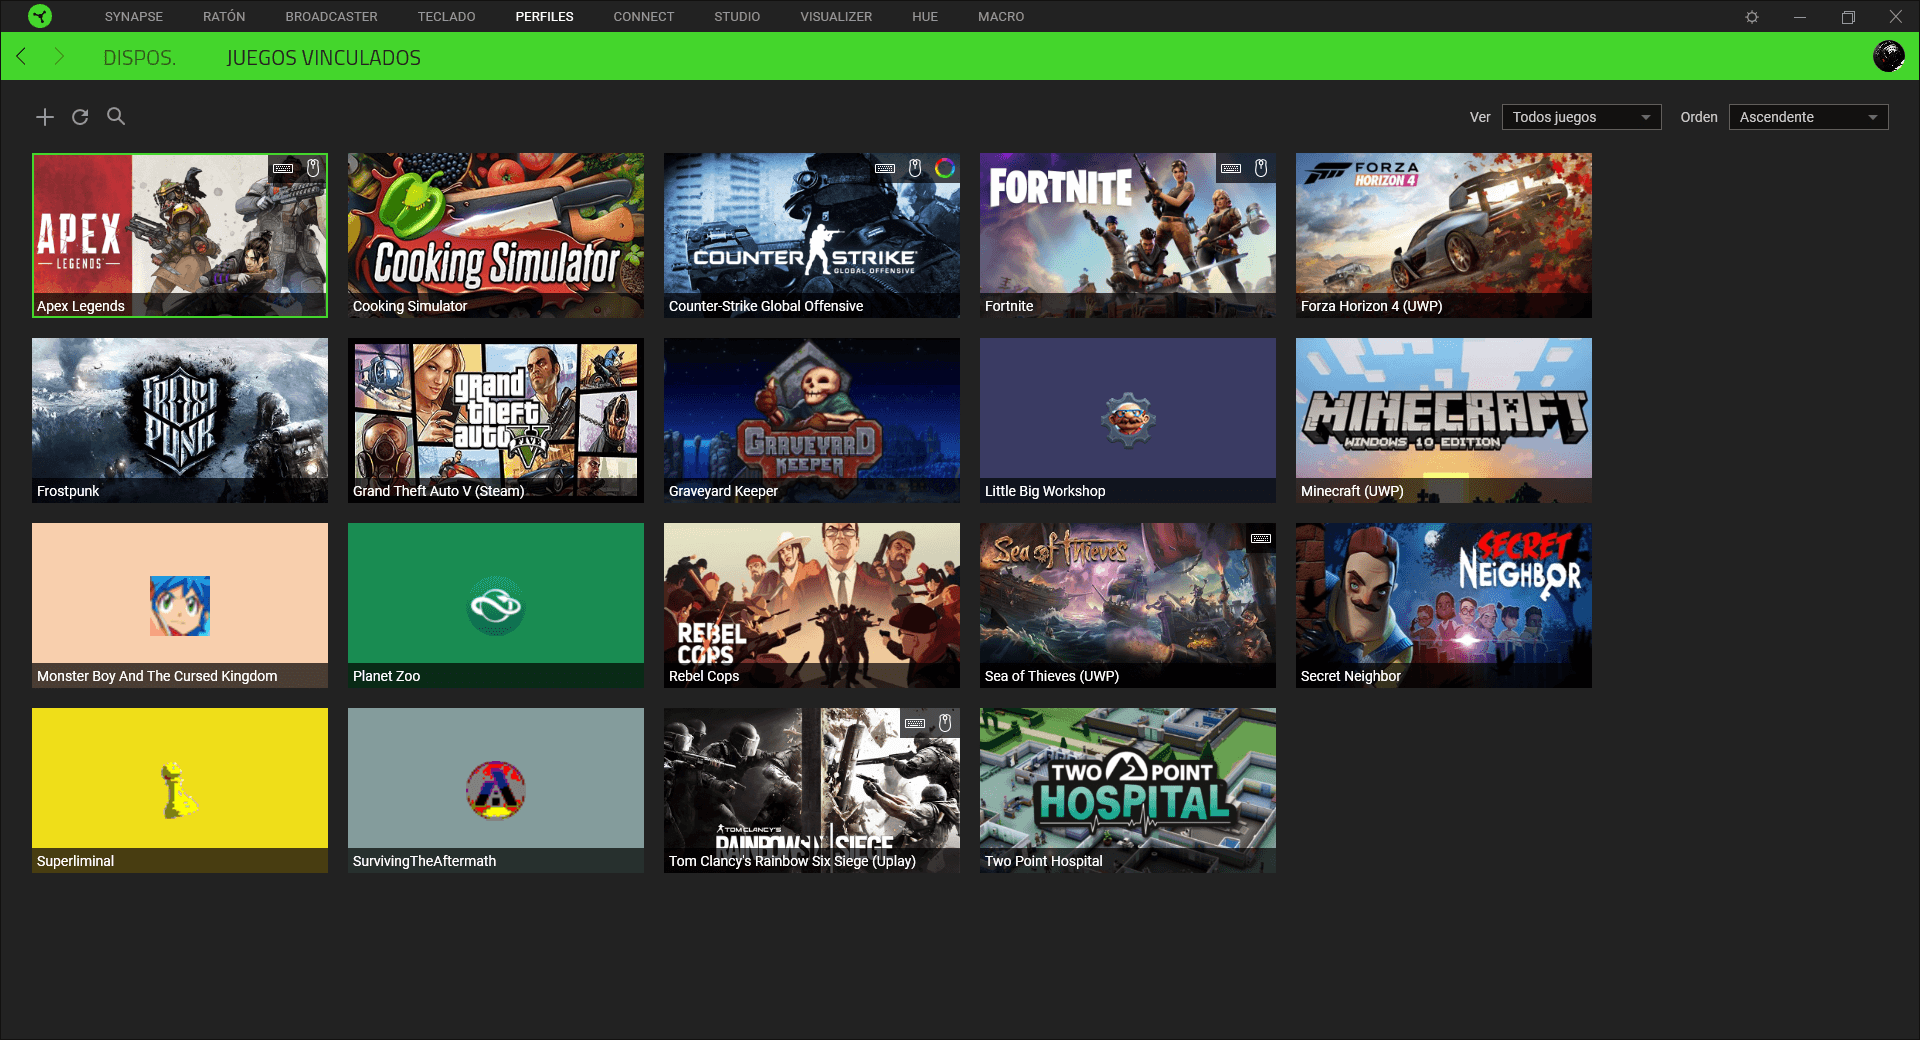Click Chroma color ring on Counter-Strike tile
The height and width of the screenshot is (1040, 1920).
pyautogui.click(x=945, y=167)
